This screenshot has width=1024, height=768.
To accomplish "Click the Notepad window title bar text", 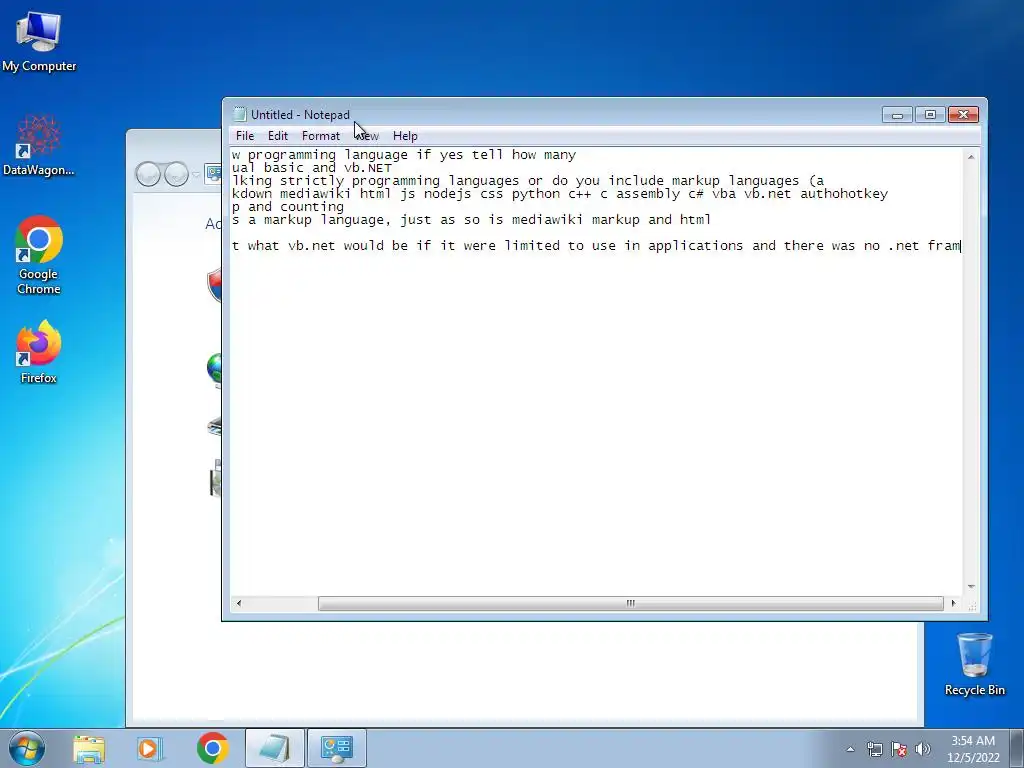I will coord(300,115).
